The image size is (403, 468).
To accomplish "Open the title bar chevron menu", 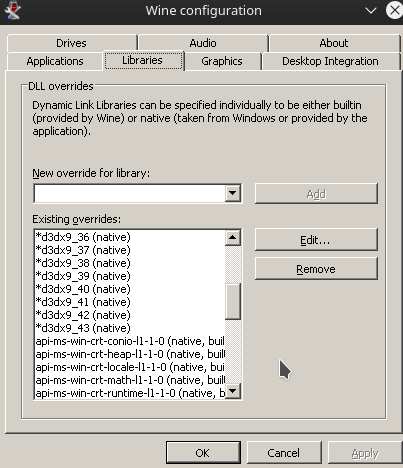I will [x=371, y=11].
